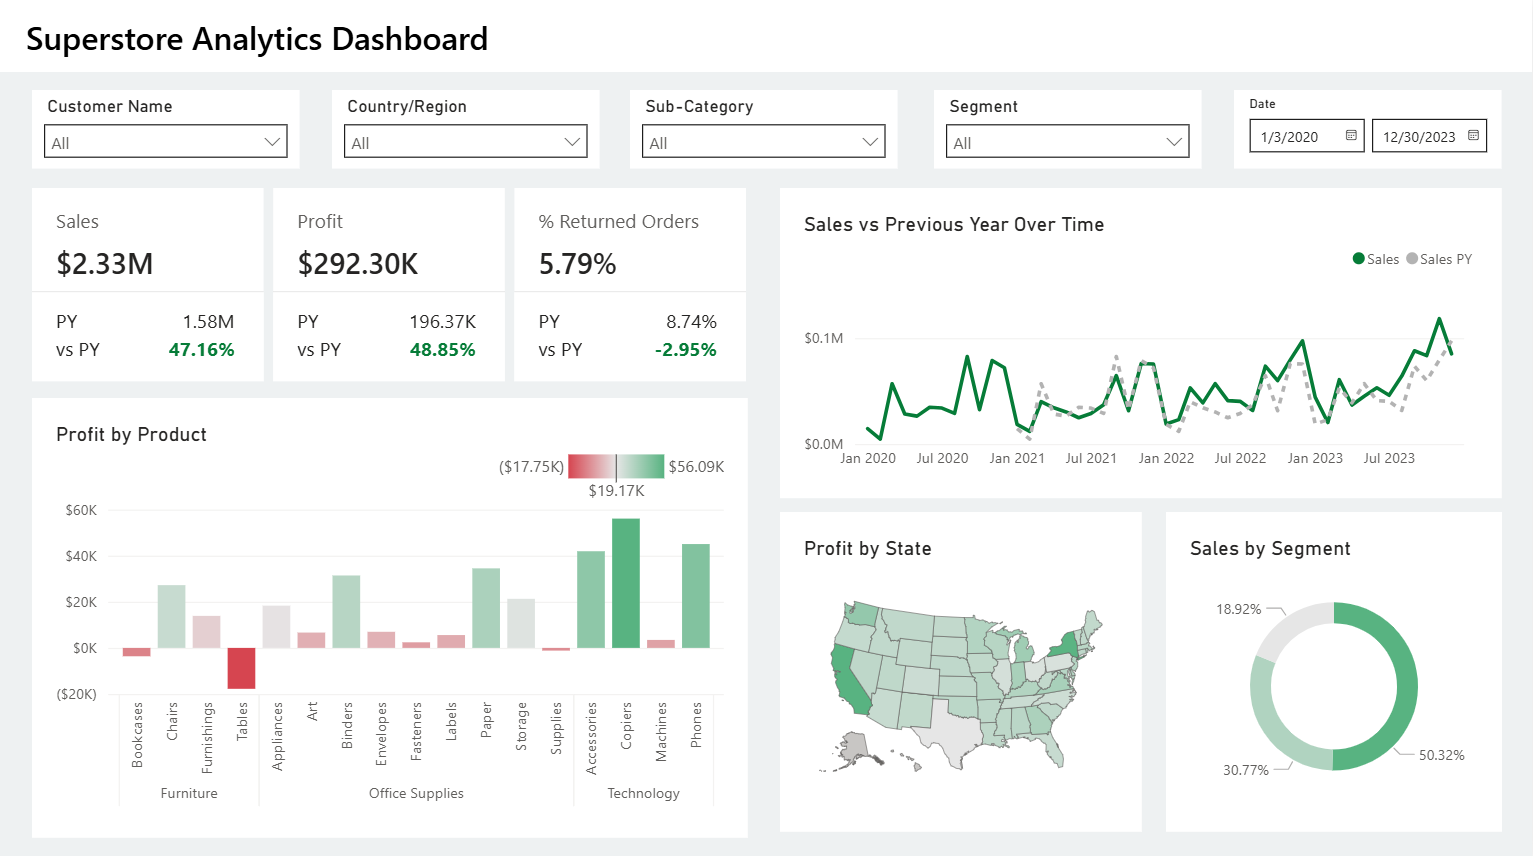Toggle the Sales PY legend item
Image resolution: width=1533 pixels, height=856 pixels.
(1440, 258)
